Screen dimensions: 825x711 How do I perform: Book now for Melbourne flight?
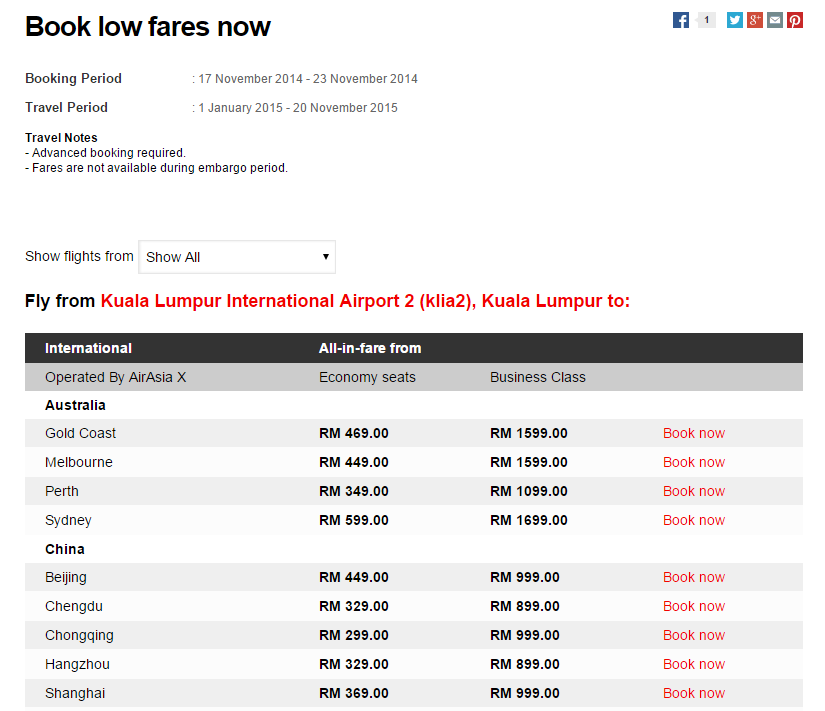(x=693, y=462)
